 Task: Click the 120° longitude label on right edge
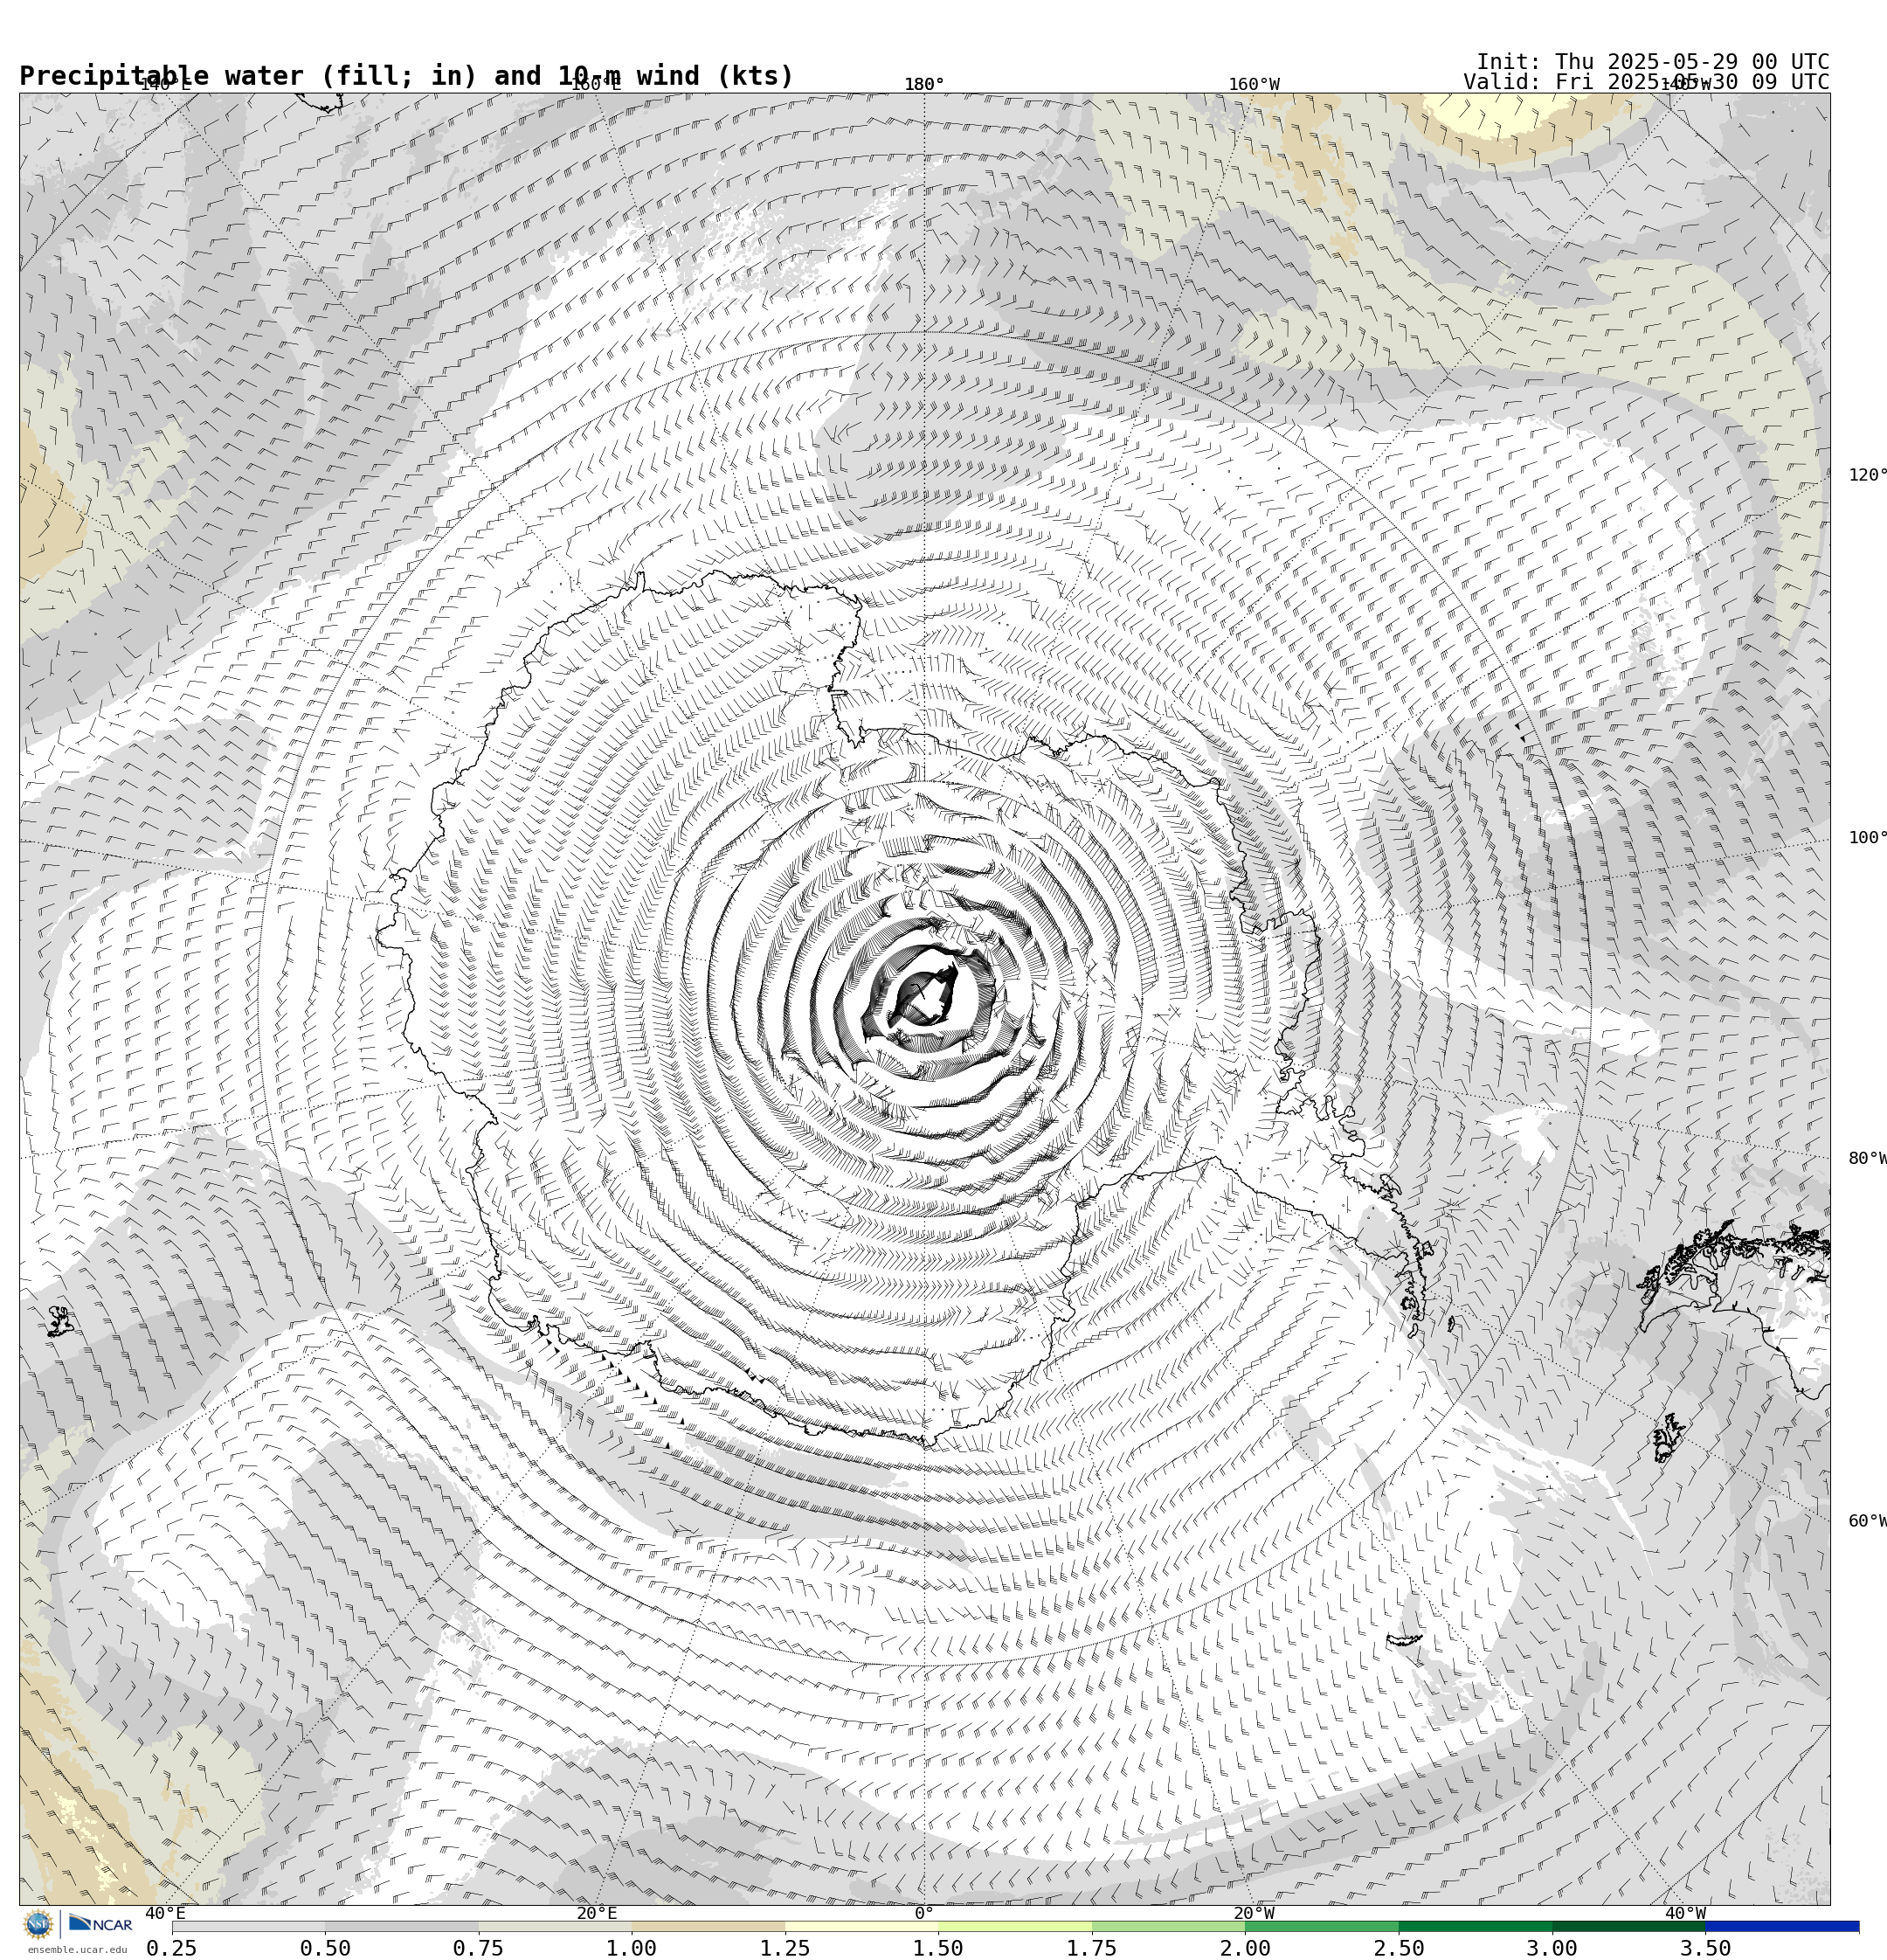1867,474
